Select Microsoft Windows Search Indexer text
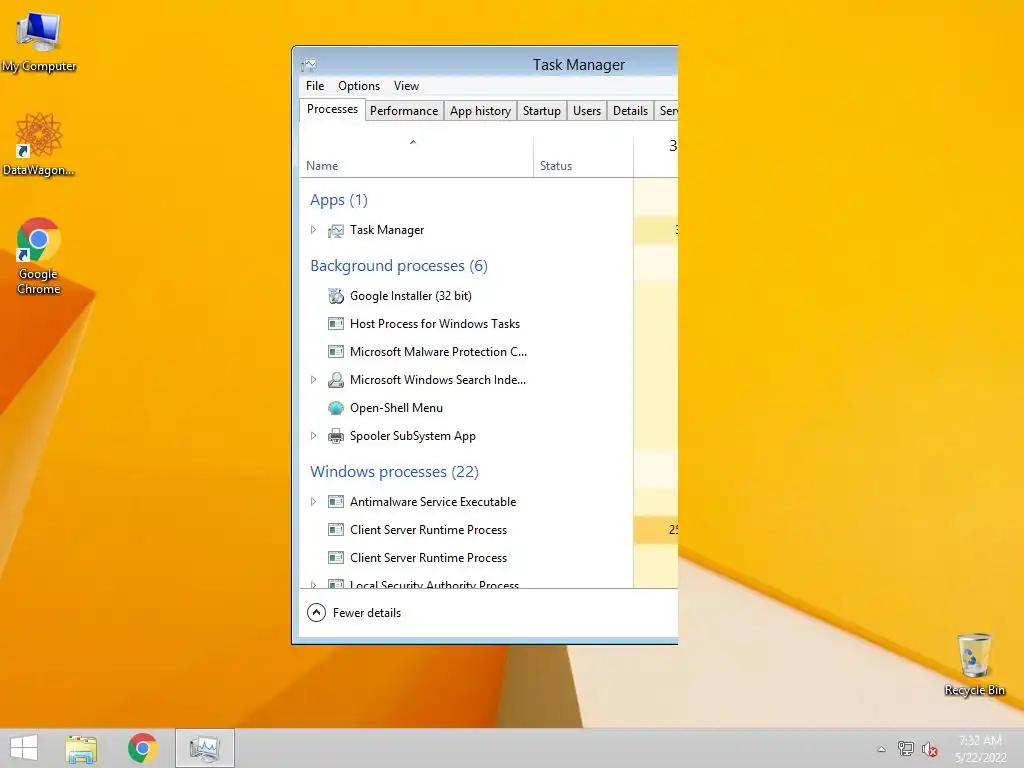 click(x=438, y=379)
